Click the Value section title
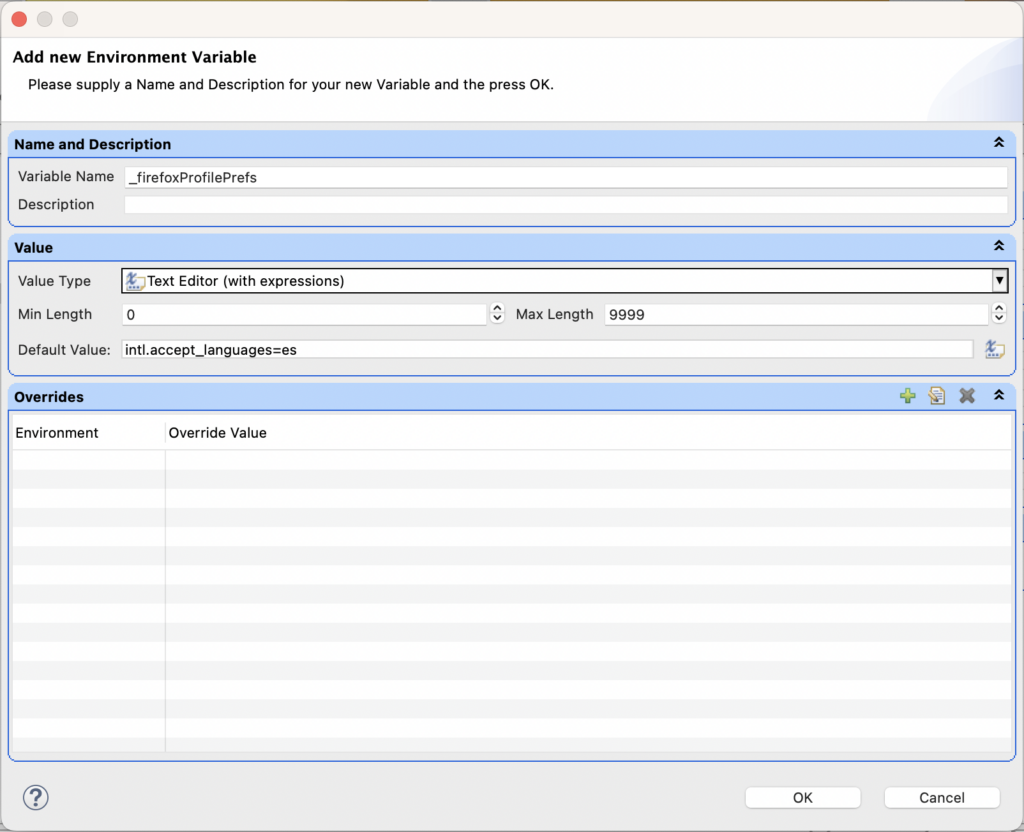This screenshot has height=832, width=1024. [33, 248]
